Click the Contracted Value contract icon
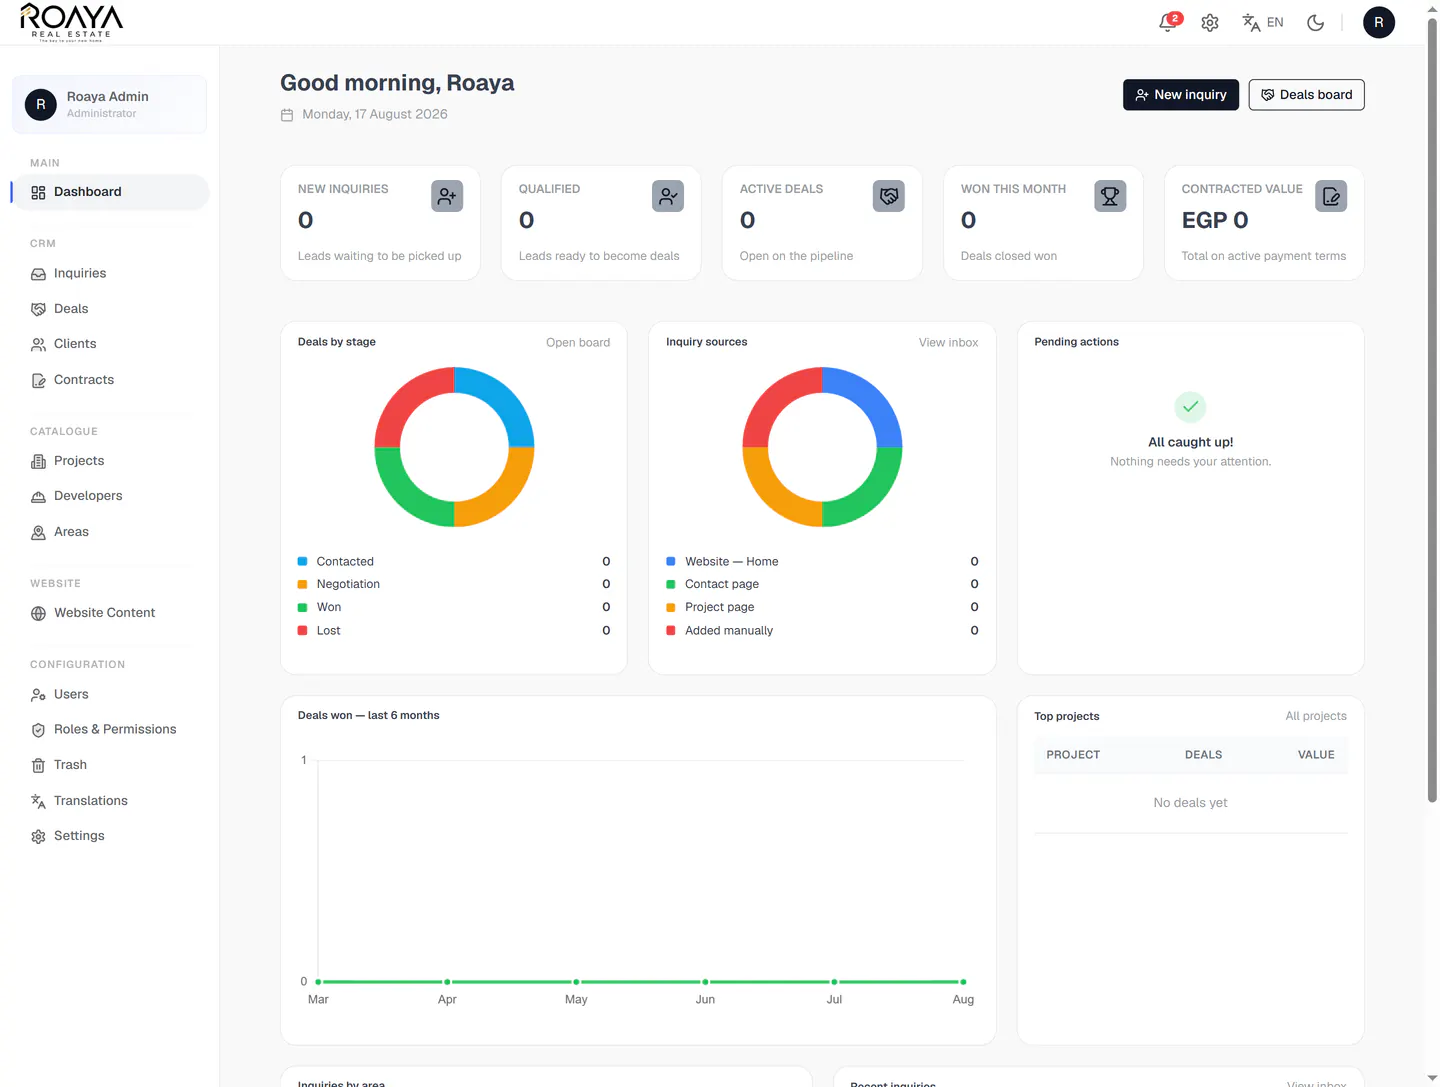1440x1087 pixels. (1331, 196)
